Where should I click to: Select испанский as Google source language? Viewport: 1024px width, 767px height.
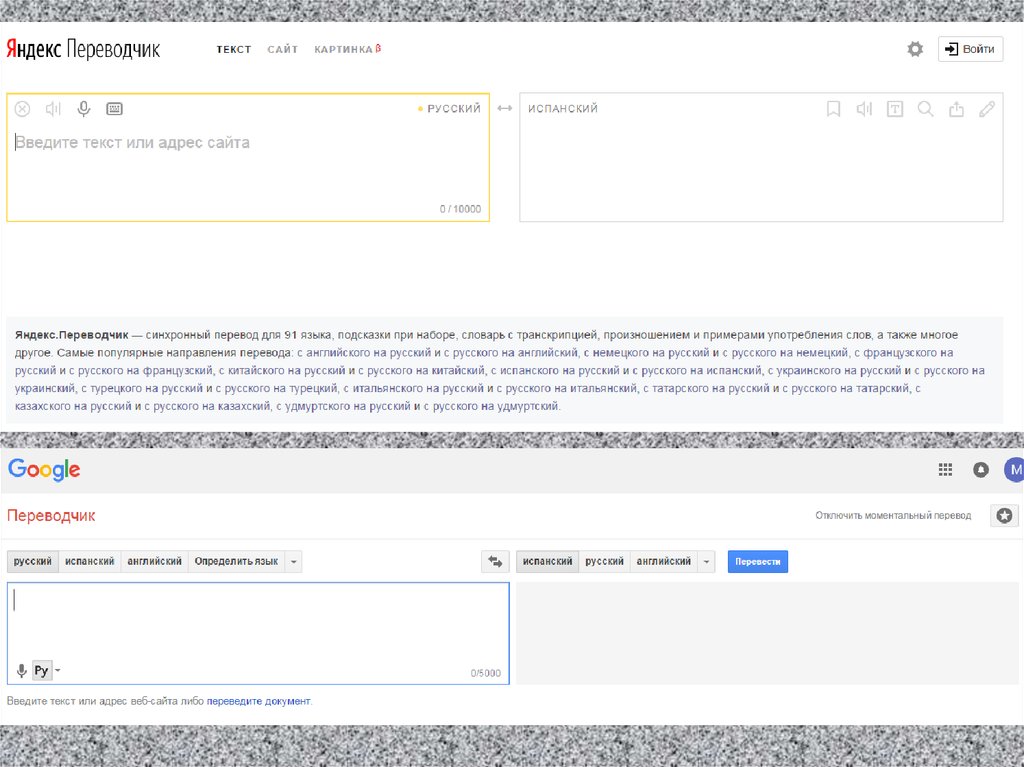89,562
